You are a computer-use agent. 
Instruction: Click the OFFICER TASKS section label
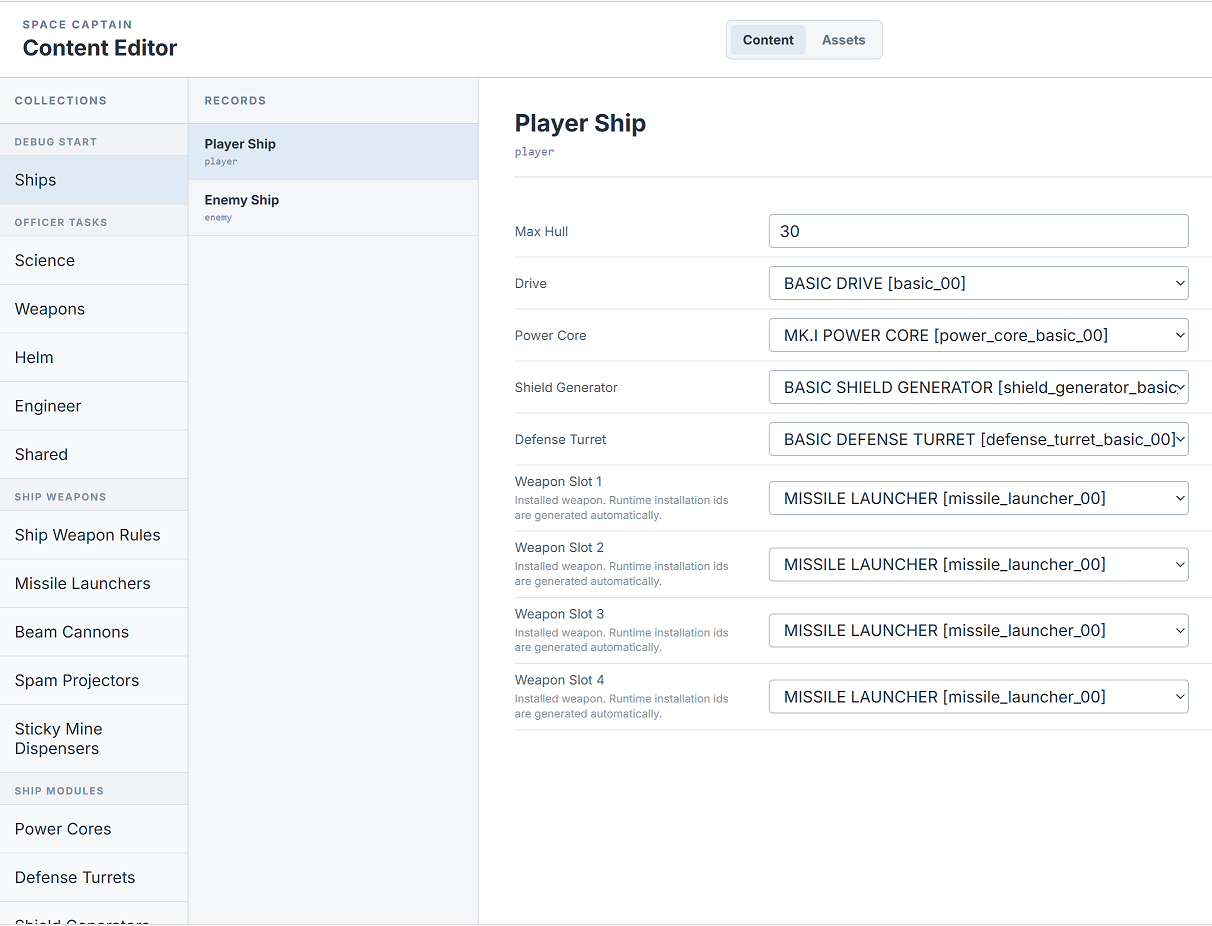point(61,222)
